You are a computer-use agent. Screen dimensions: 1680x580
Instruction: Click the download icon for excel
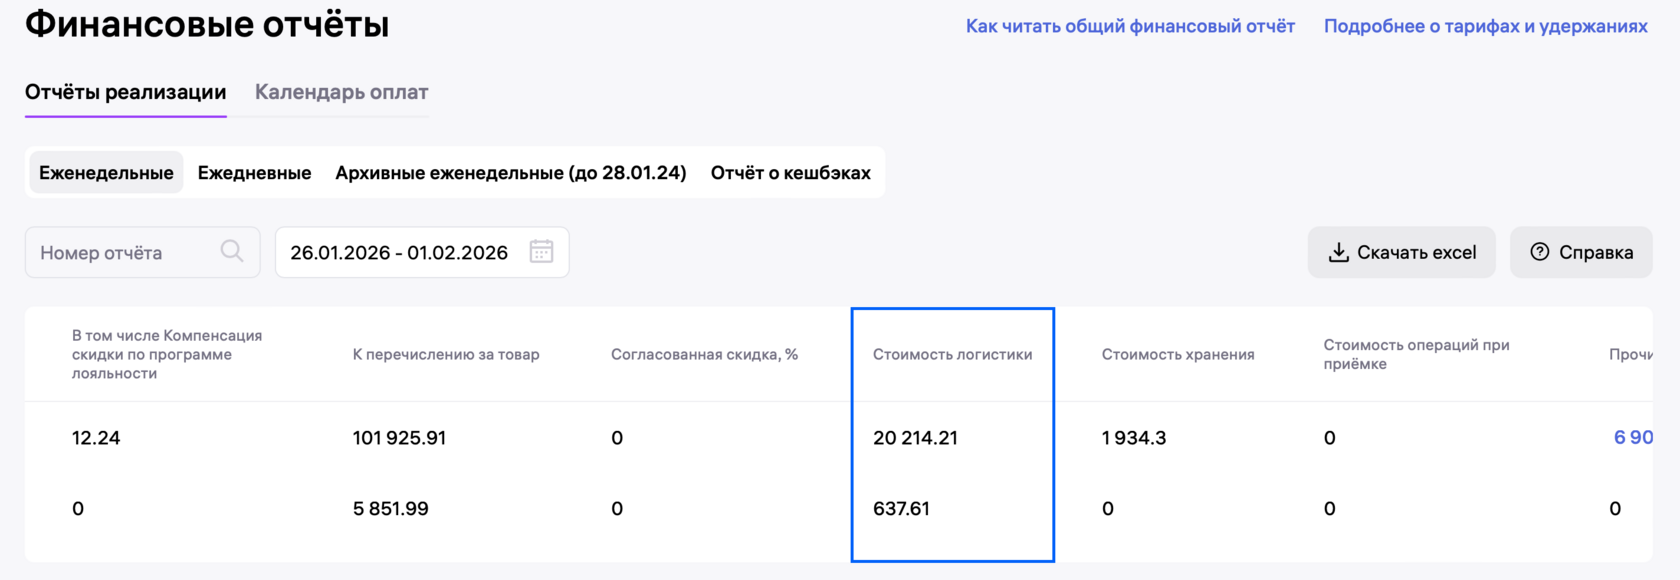tap(1338, 253)
